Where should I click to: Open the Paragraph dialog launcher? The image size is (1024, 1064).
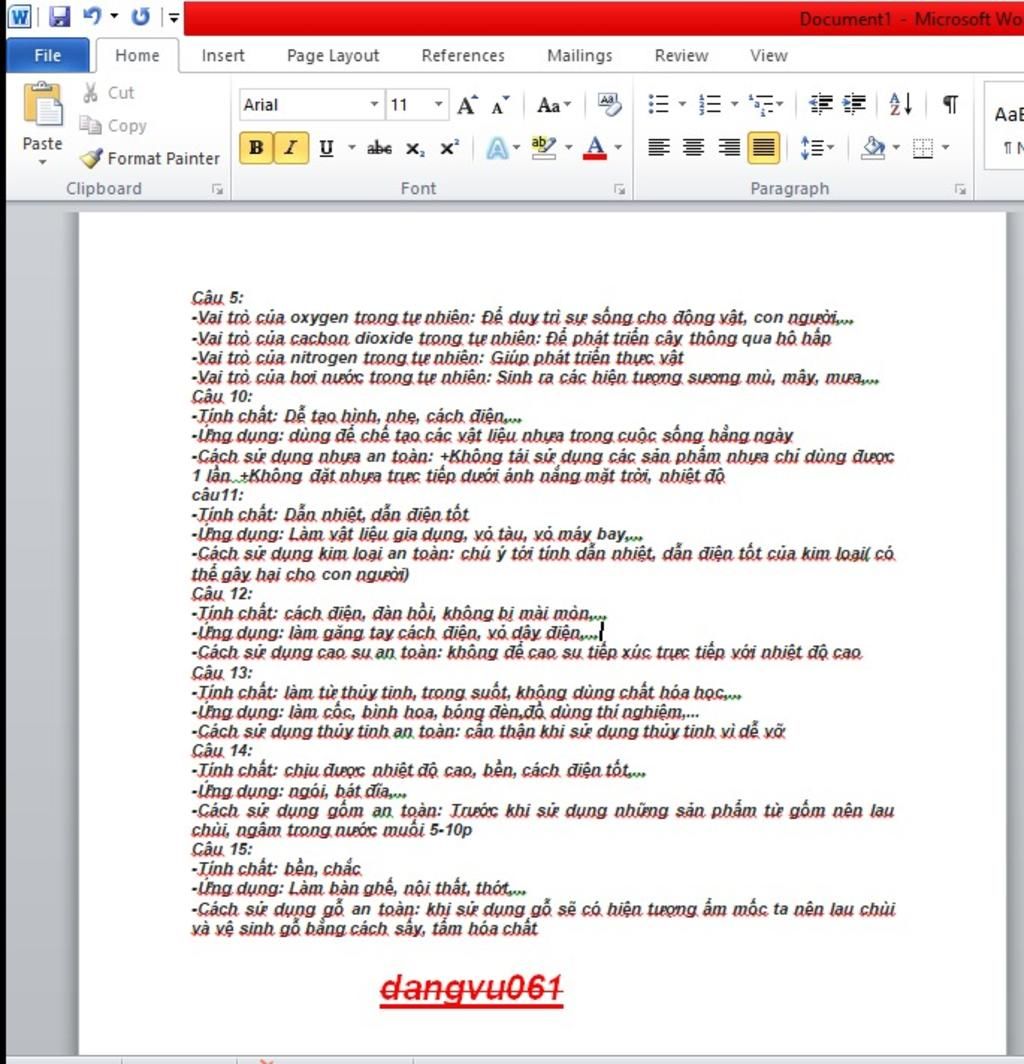point(960,189)
